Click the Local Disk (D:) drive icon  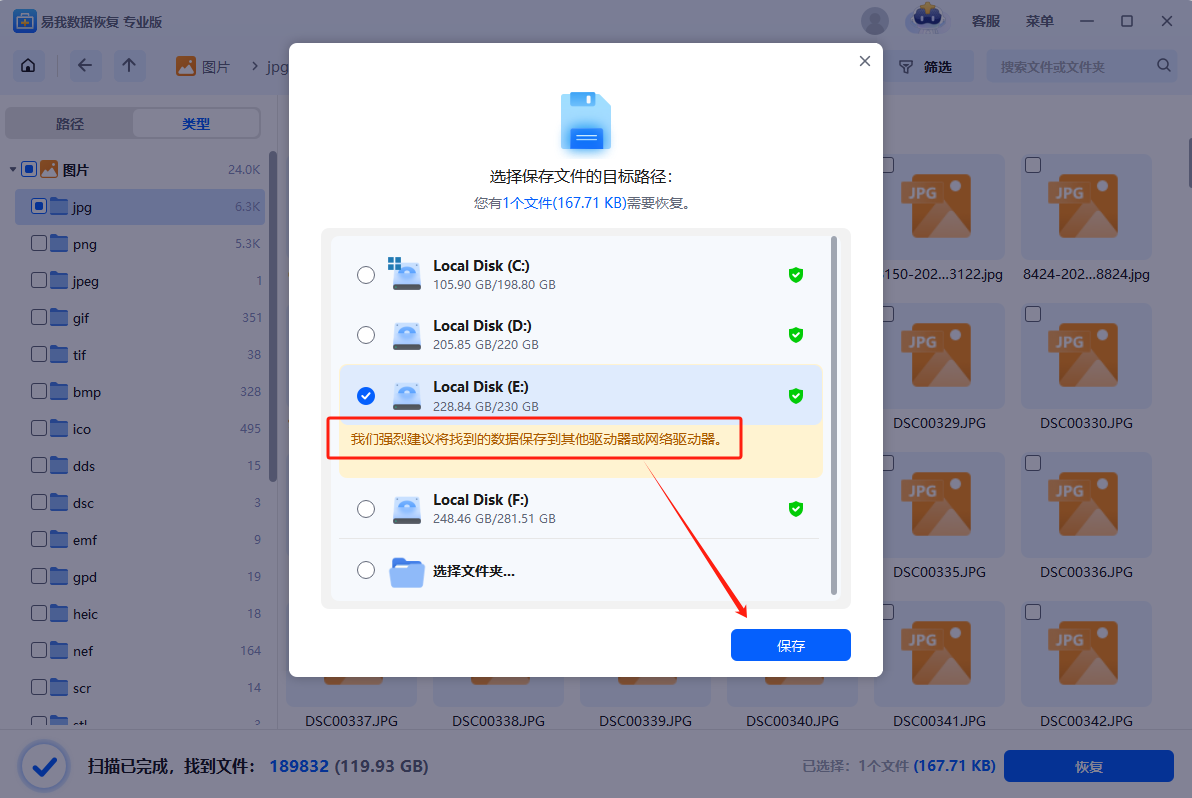(x=407, y=335)
